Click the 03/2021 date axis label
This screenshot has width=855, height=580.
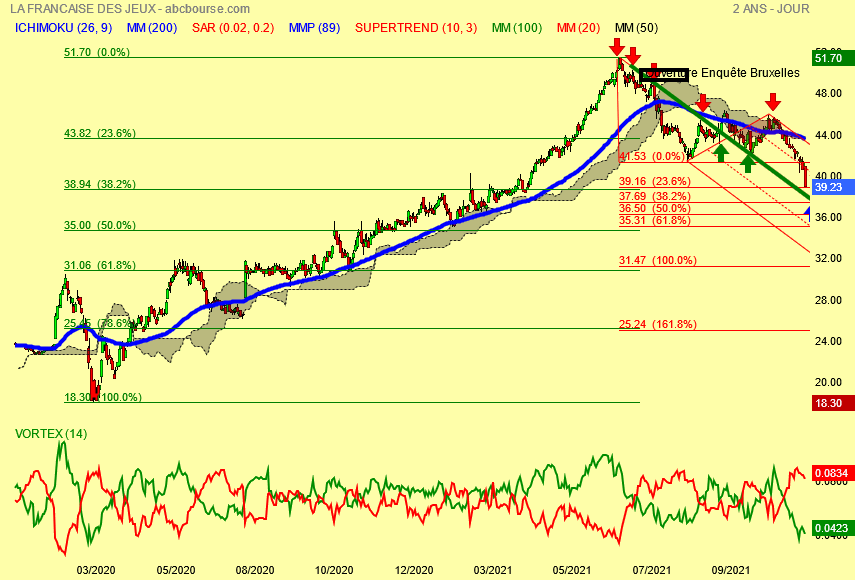(x=493, y=570)
